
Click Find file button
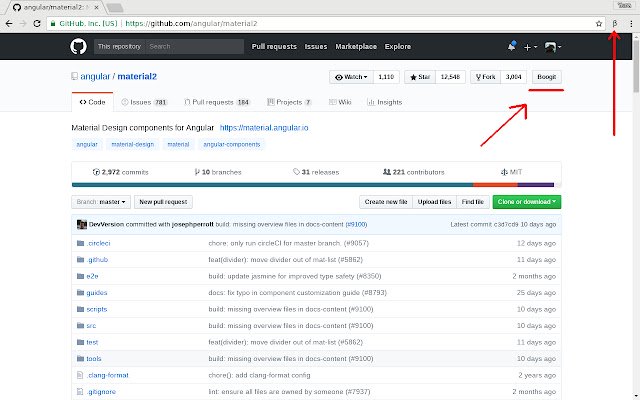tap(473, 202)
